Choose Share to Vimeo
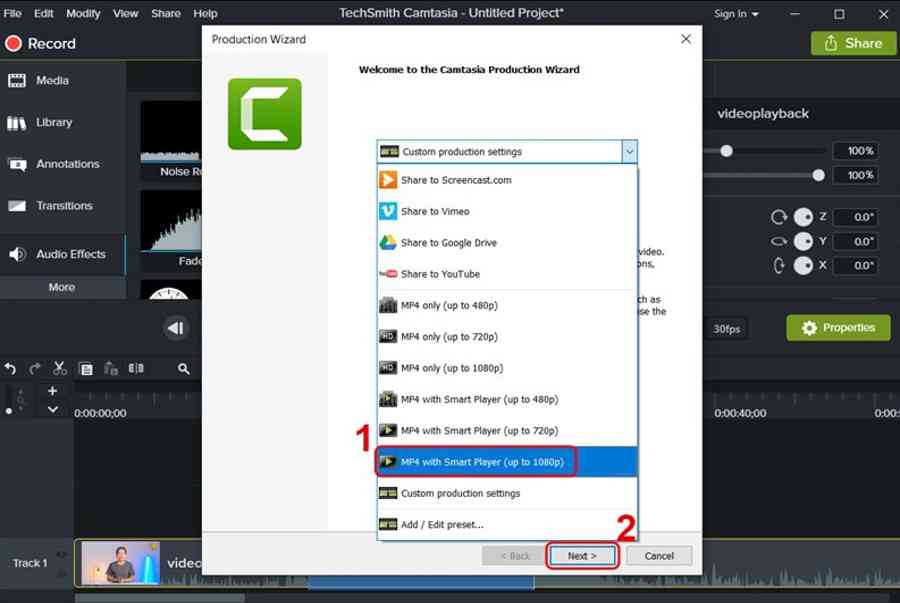The height and width of the screenshot is (603, 900). (x=507, y=211)
